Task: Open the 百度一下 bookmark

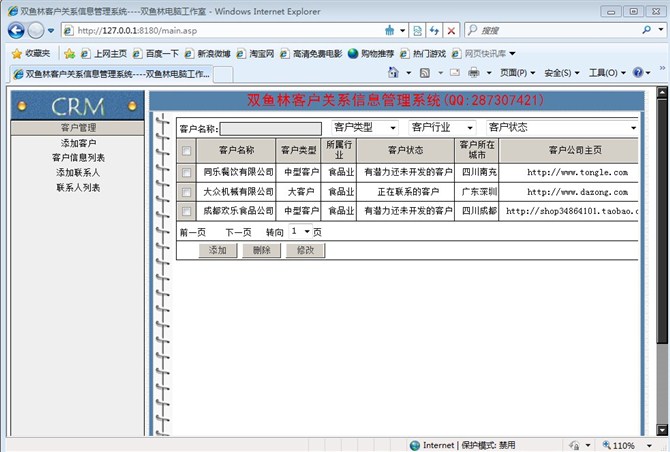Action: (x=156, y=53)
